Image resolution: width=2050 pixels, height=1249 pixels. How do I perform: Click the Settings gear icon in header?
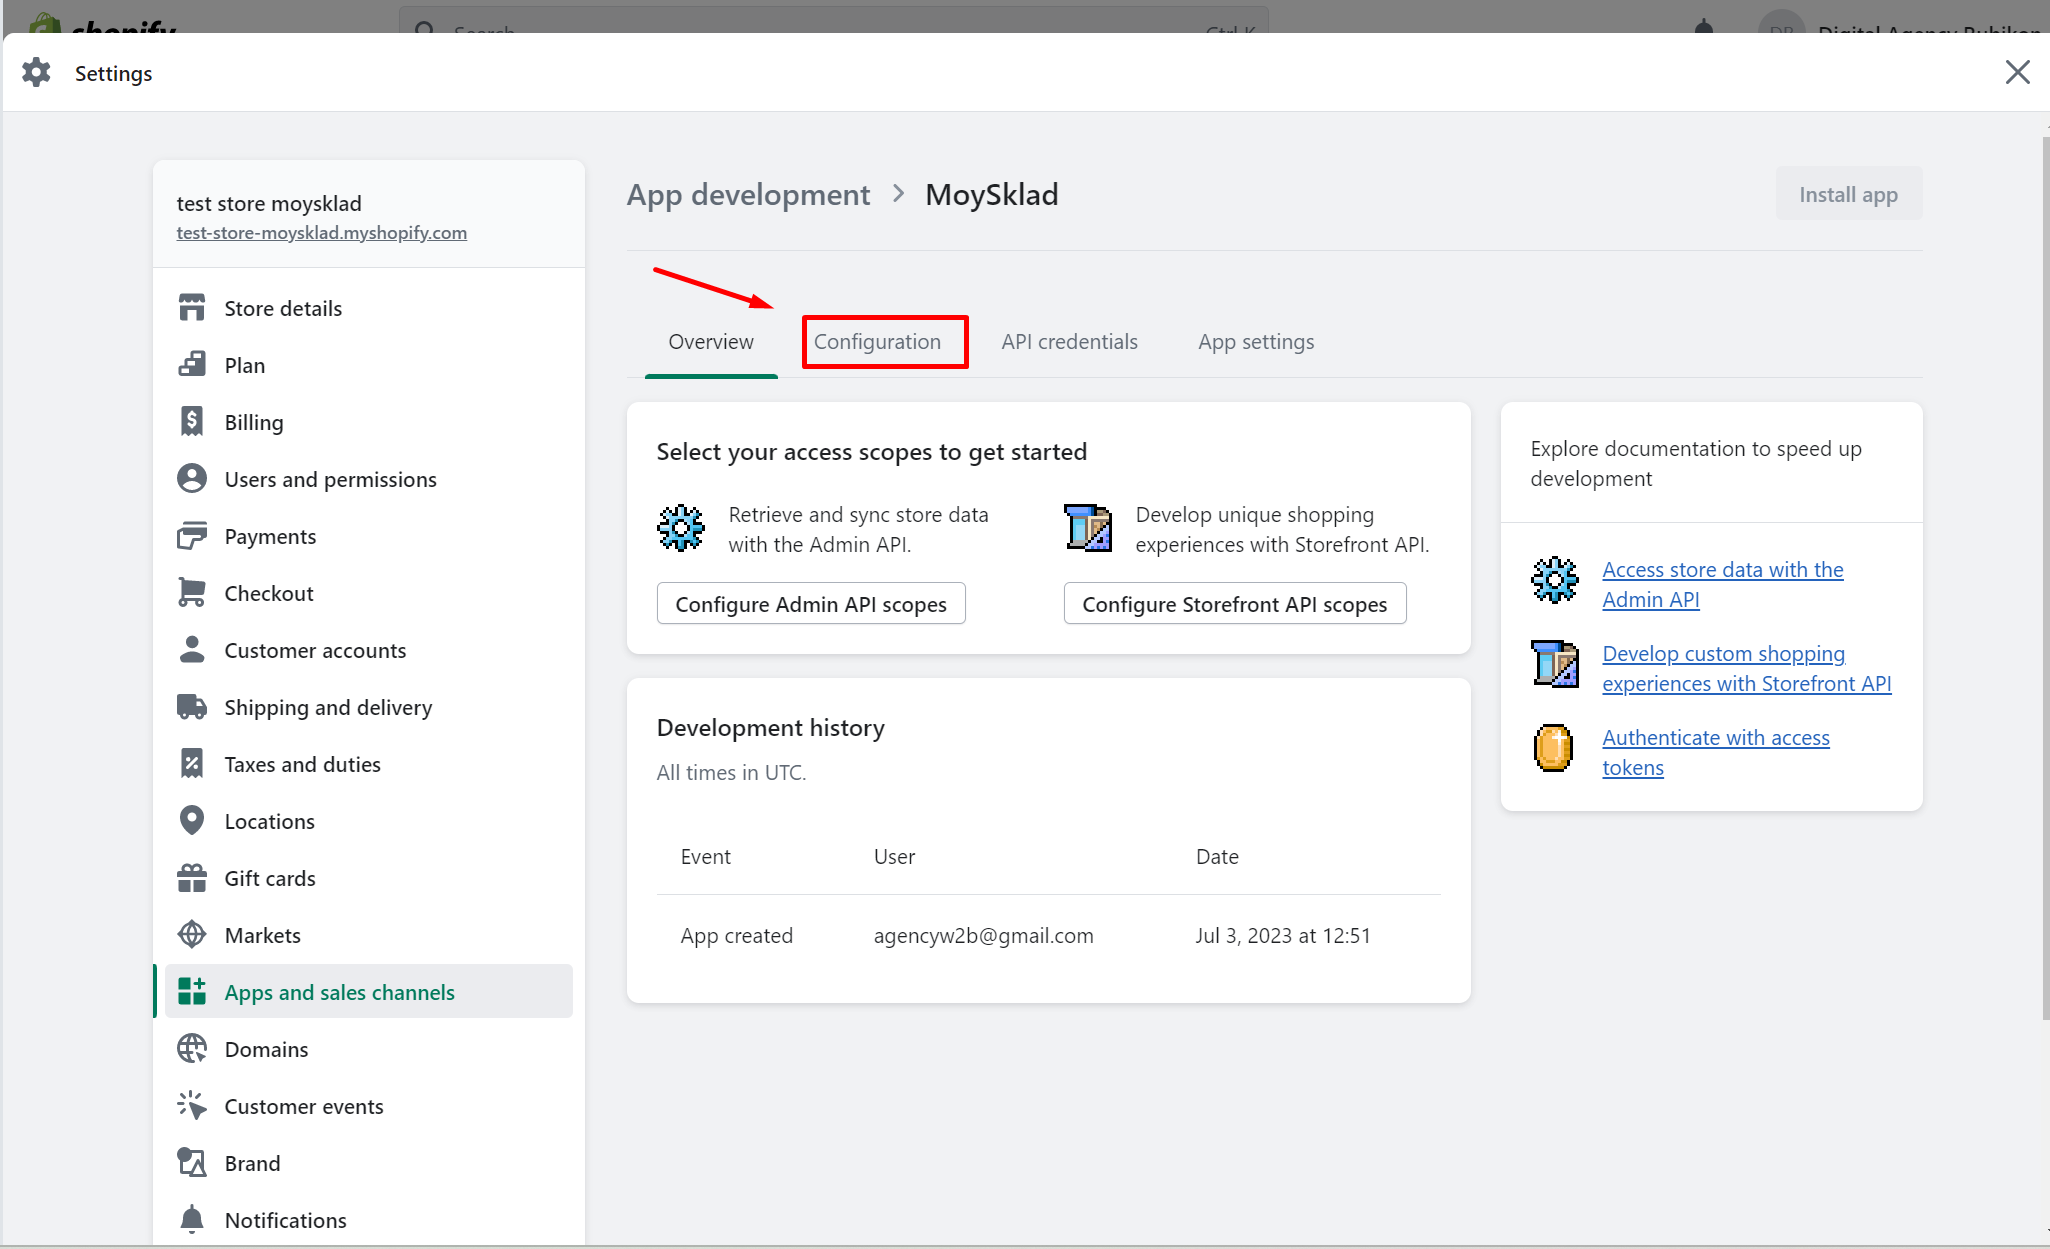[x=37, y=73]
